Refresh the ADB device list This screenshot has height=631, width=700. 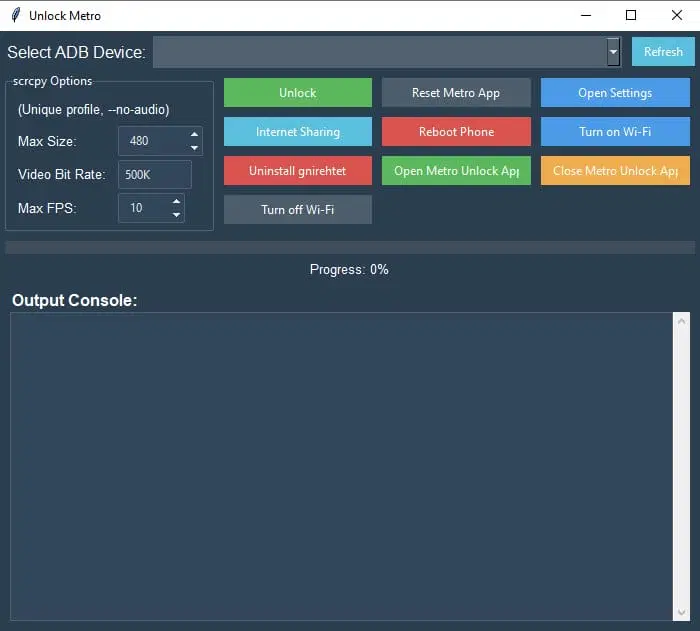click(x=662, y=52)
